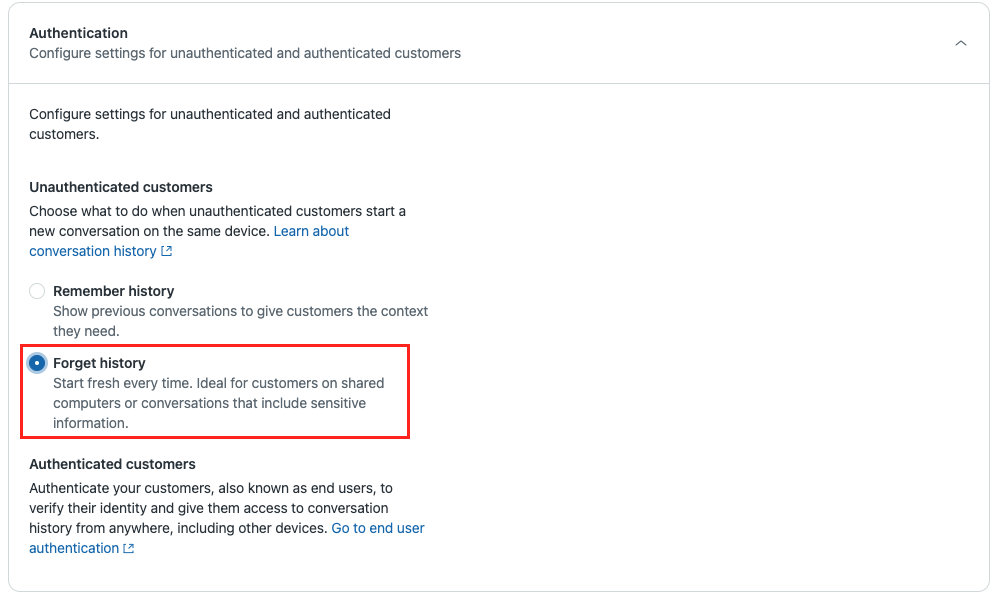The width and height of the screenshot is (1004, 599).
Task: Click external link icon after conversation history
Action: 167,252
